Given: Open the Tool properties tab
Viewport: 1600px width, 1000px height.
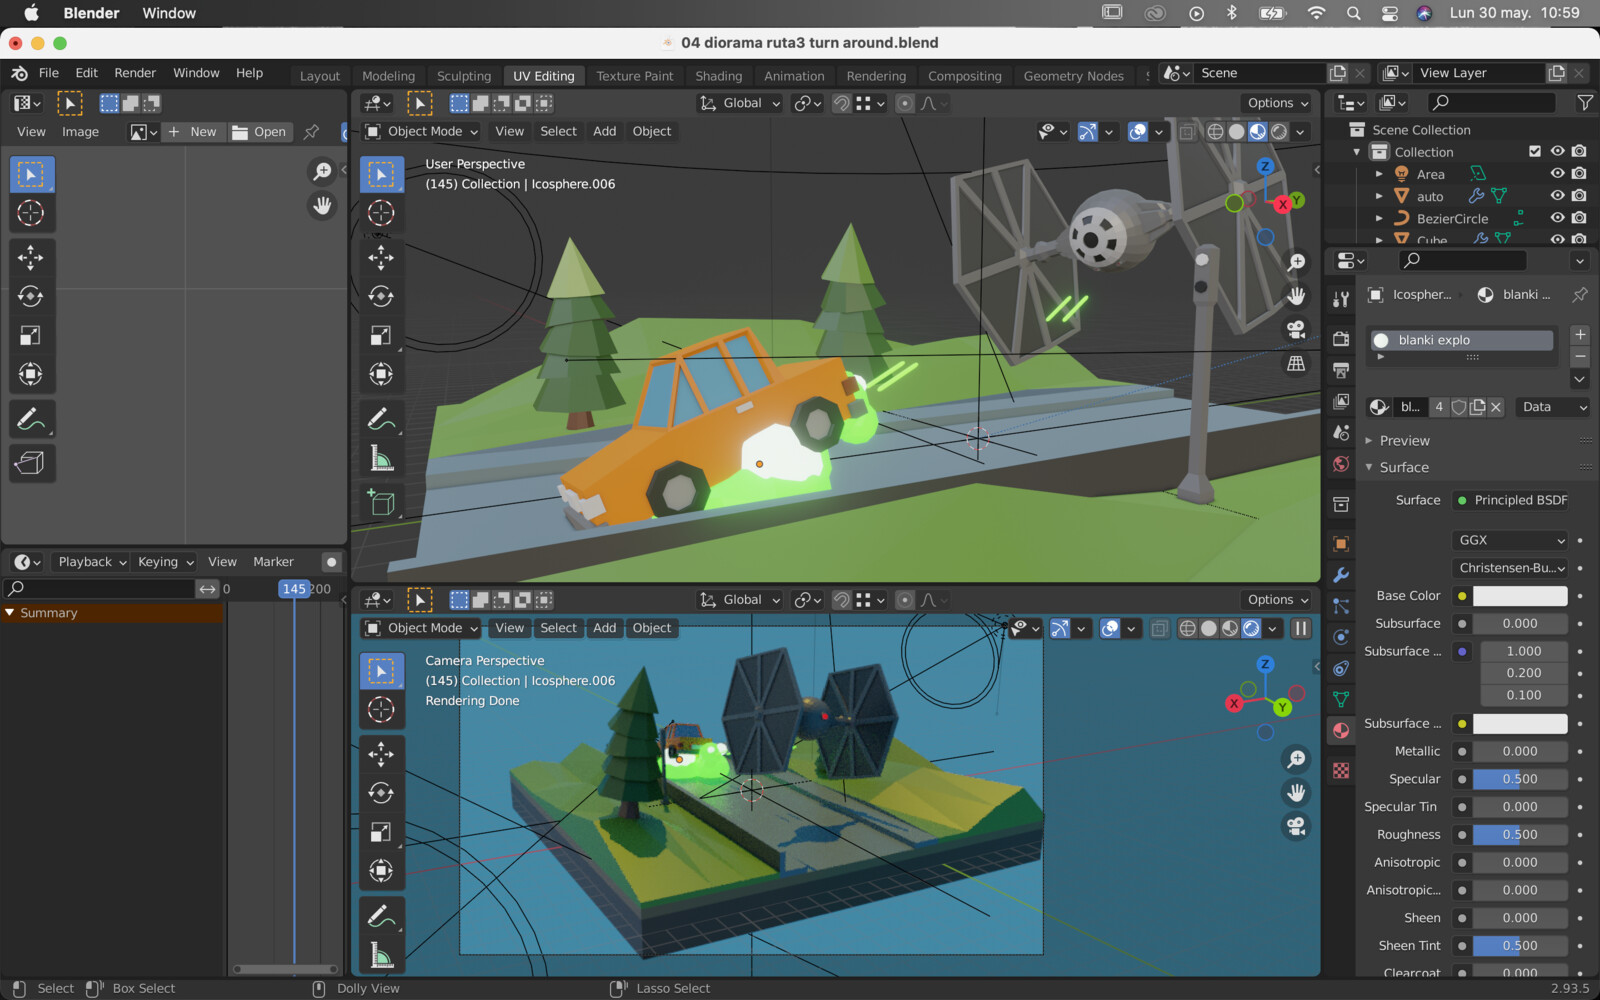Looking at the screenshot, I should pos(1341,298).
